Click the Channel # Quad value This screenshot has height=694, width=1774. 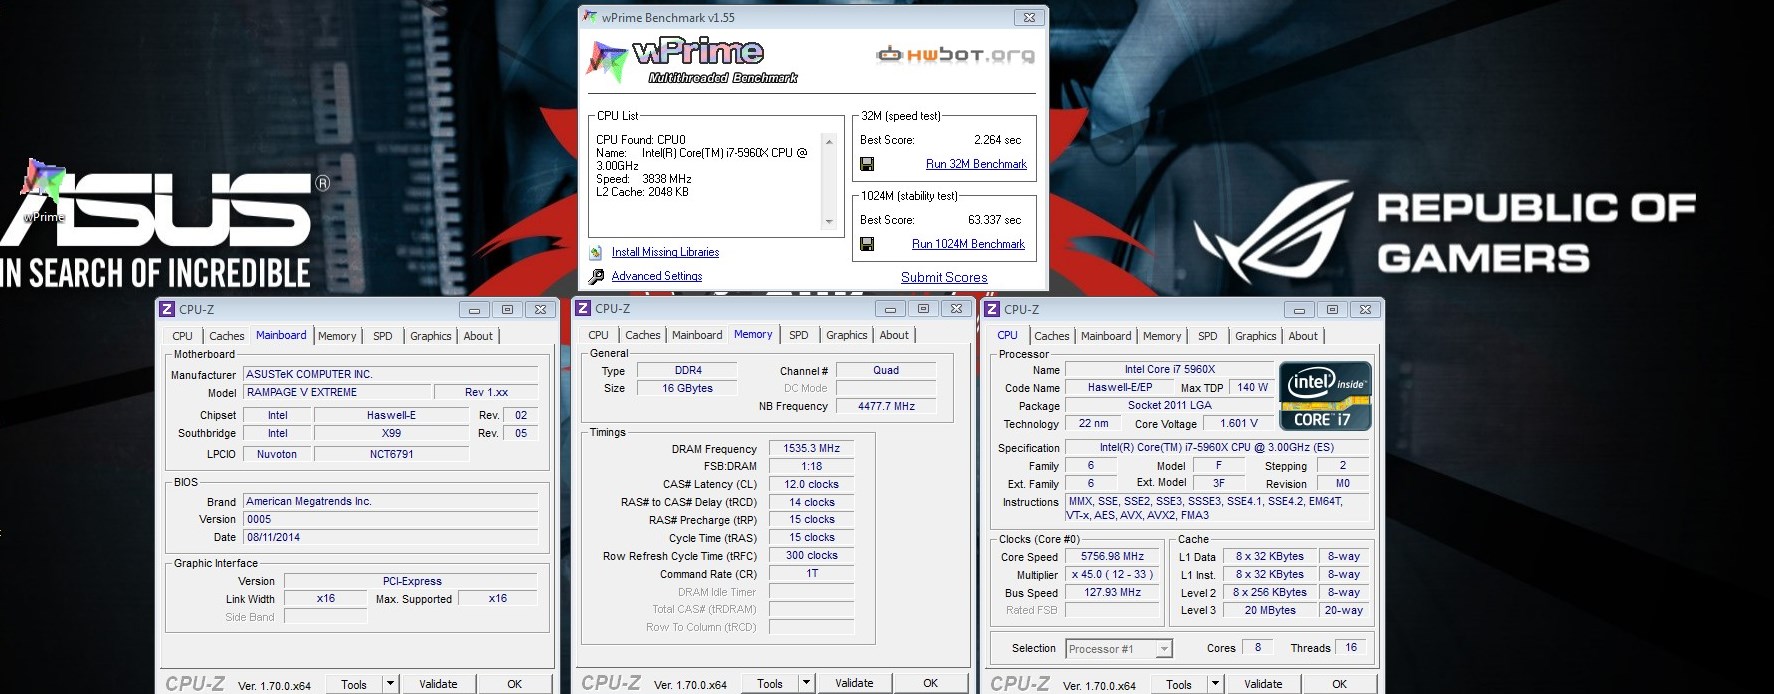pos(886,370)
